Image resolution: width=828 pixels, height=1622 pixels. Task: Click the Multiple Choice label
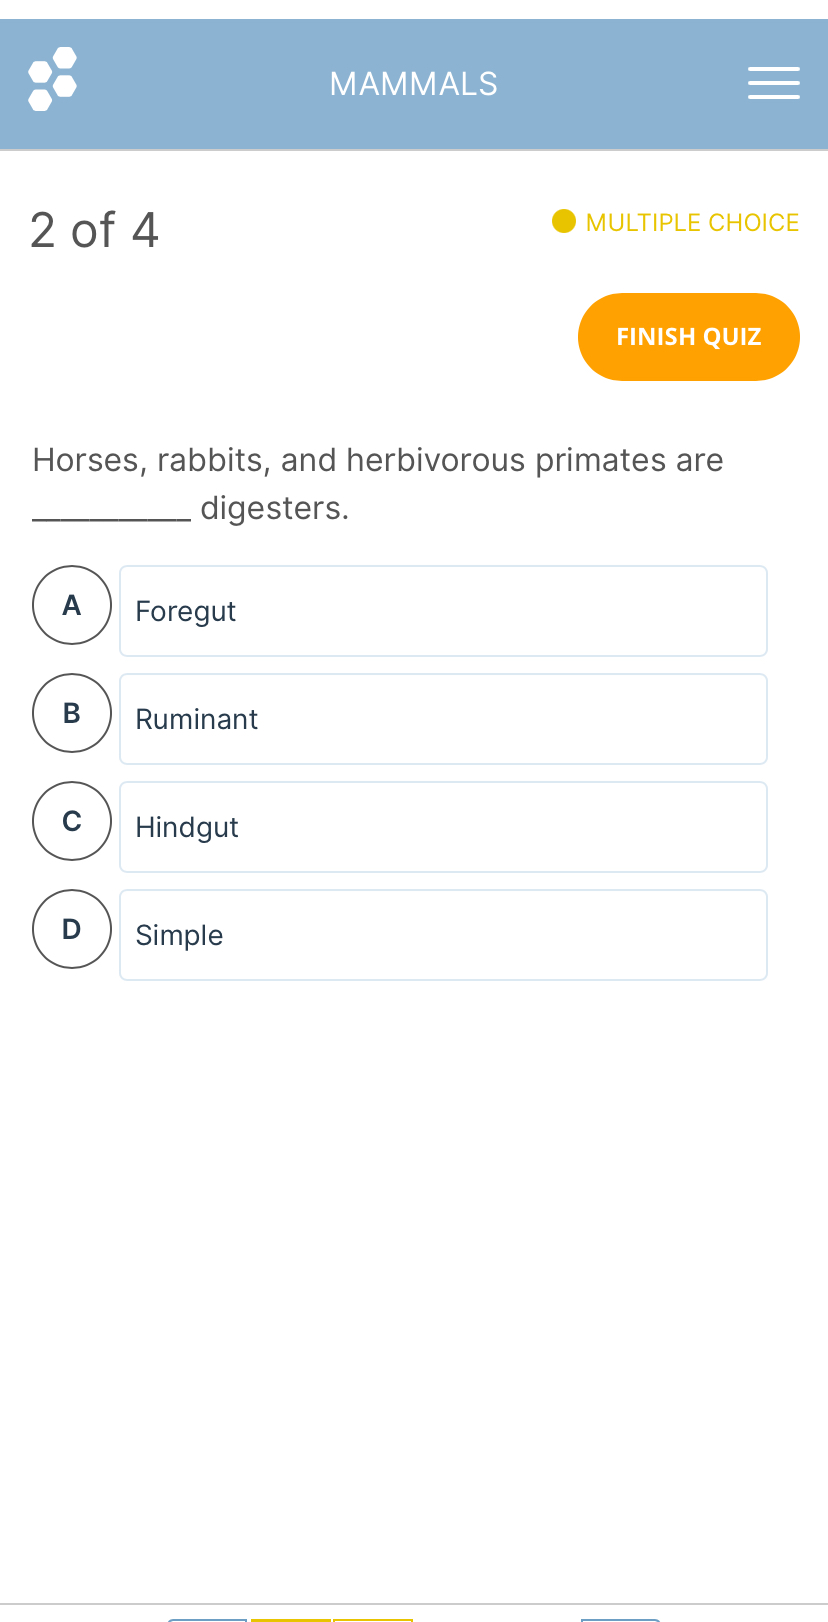coord(691,221)
